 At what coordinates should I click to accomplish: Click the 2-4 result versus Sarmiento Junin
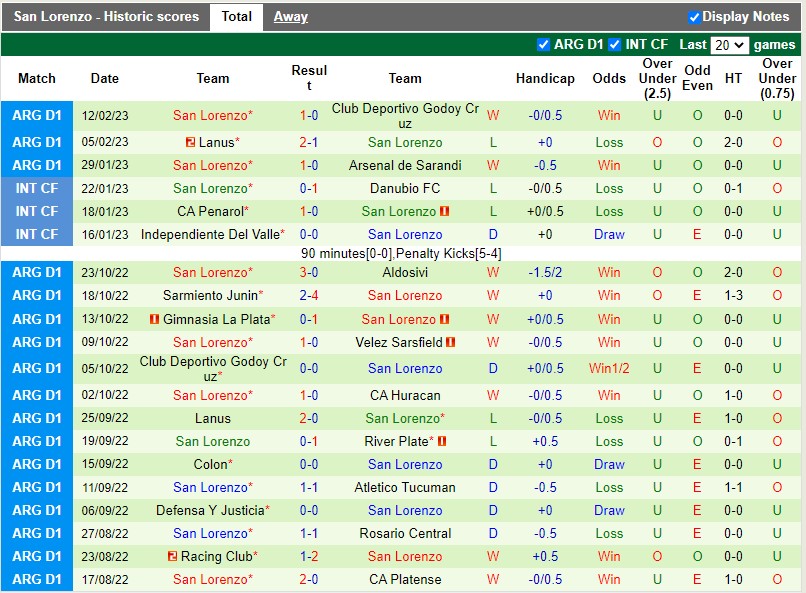tap(309, 295)
